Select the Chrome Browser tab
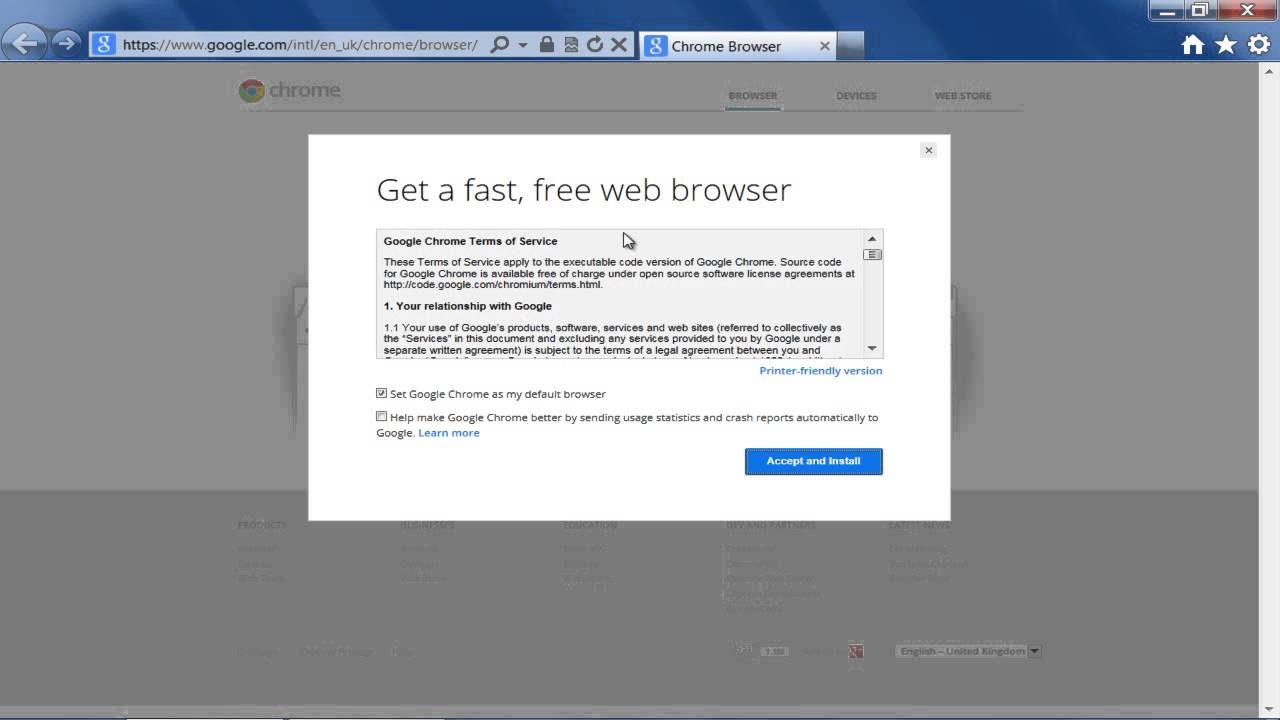The width and height of the screenshot is (1280, 720). coord(738,46)
